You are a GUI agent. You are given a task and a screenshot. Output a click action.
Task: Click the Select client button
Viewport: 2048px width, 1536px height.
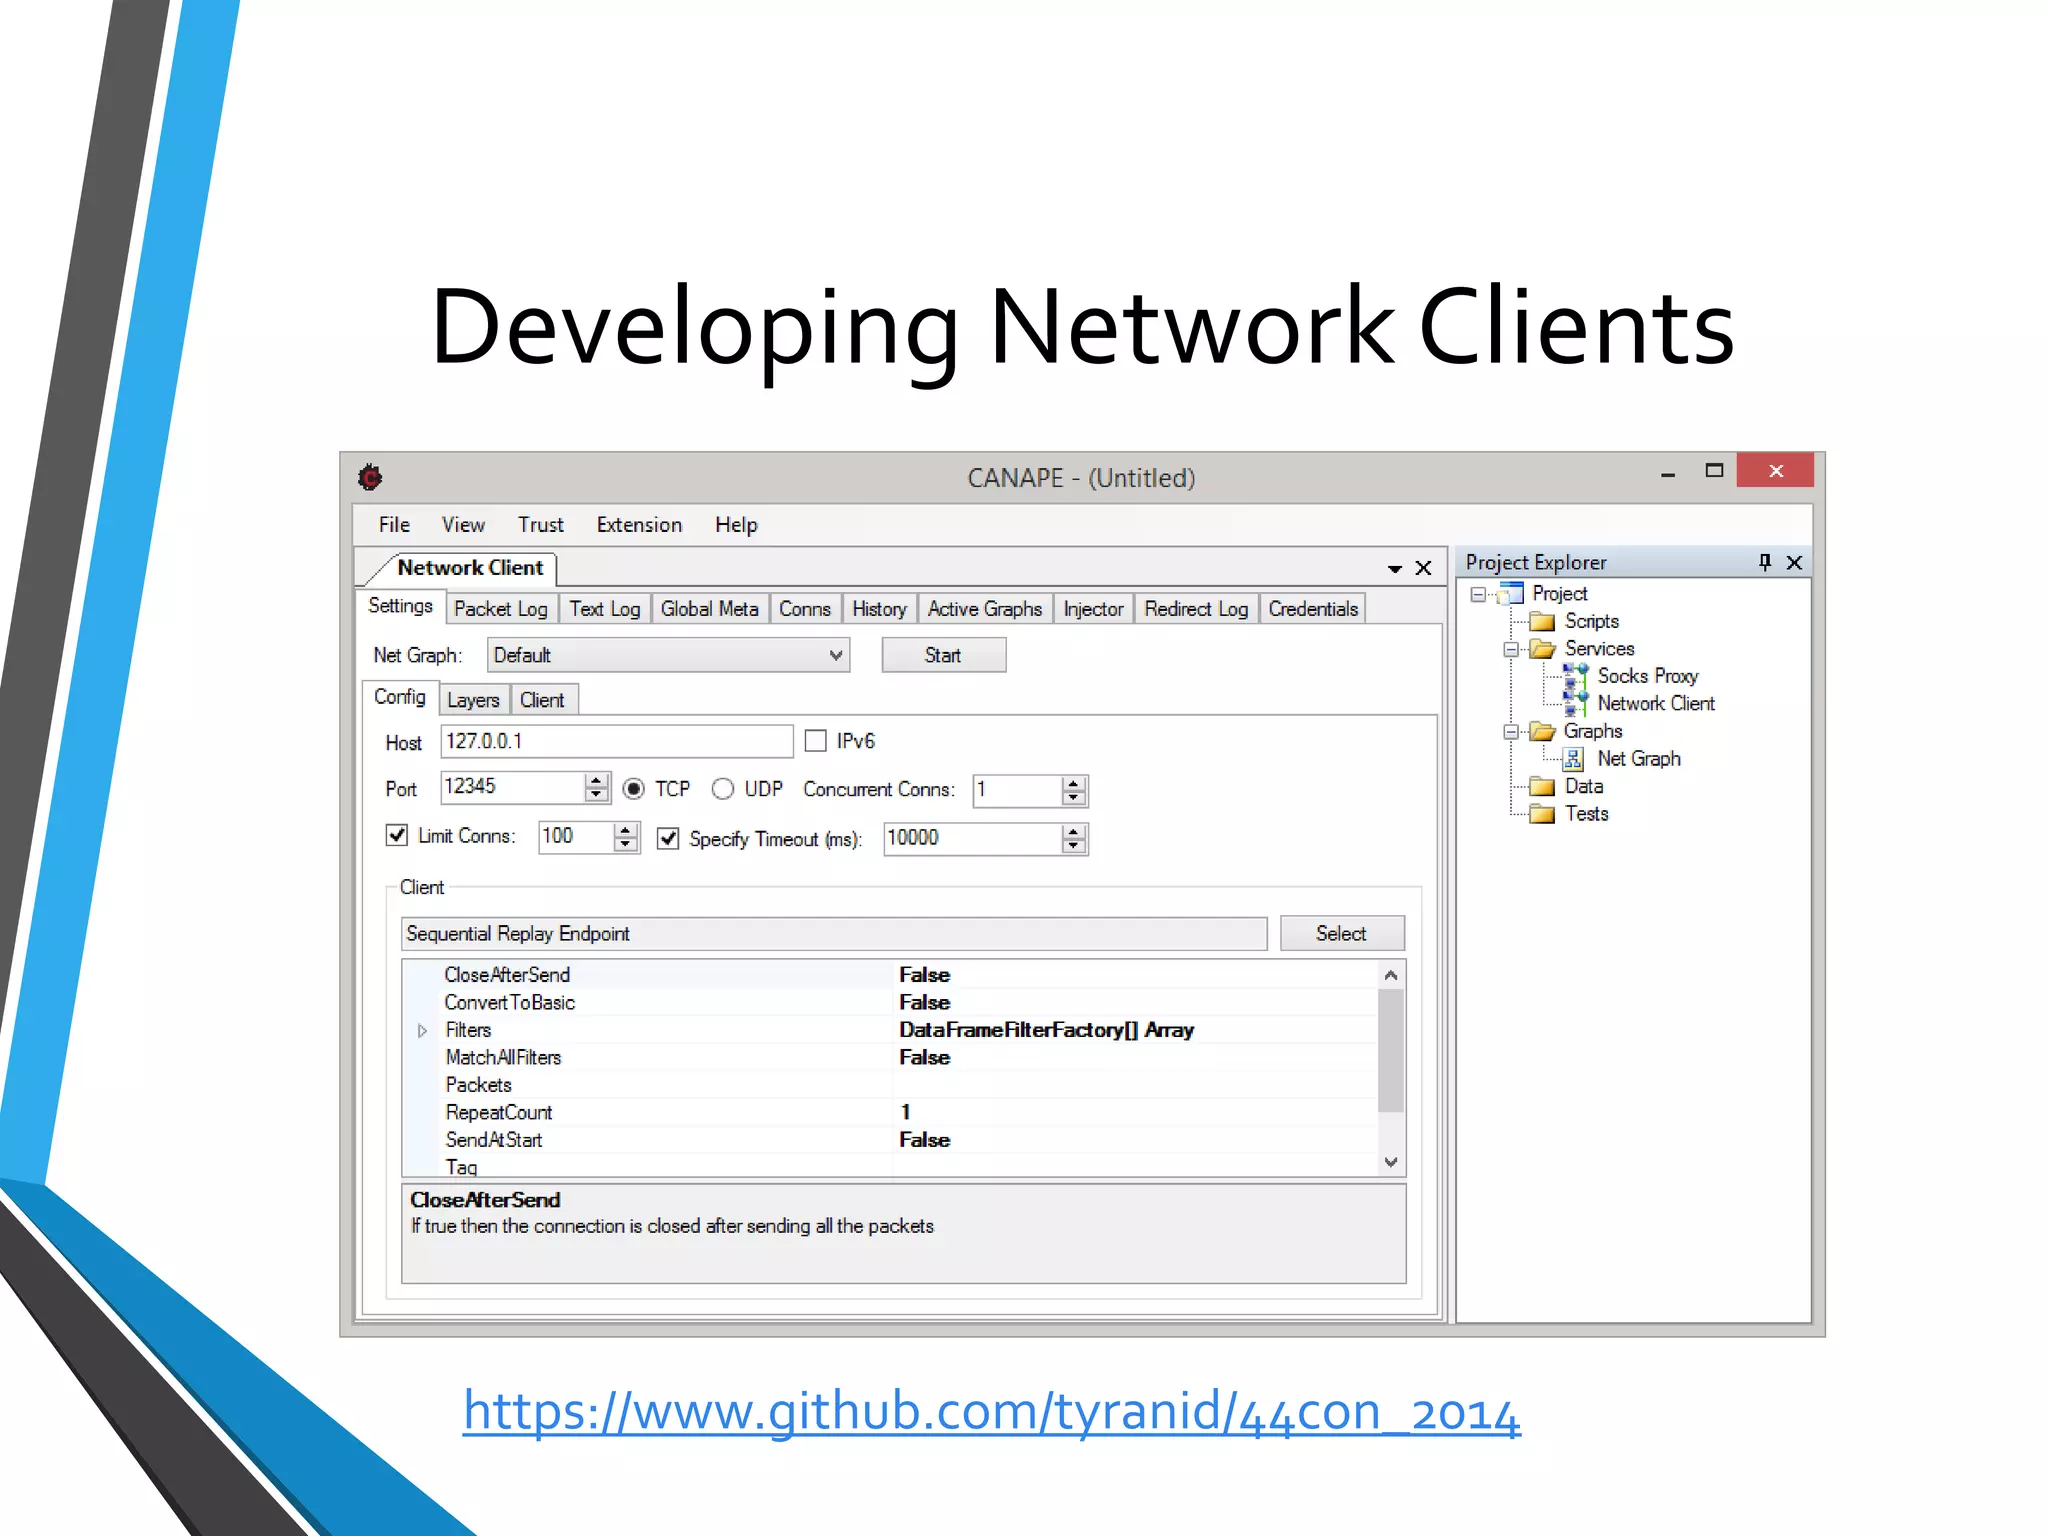[1341, 933]
